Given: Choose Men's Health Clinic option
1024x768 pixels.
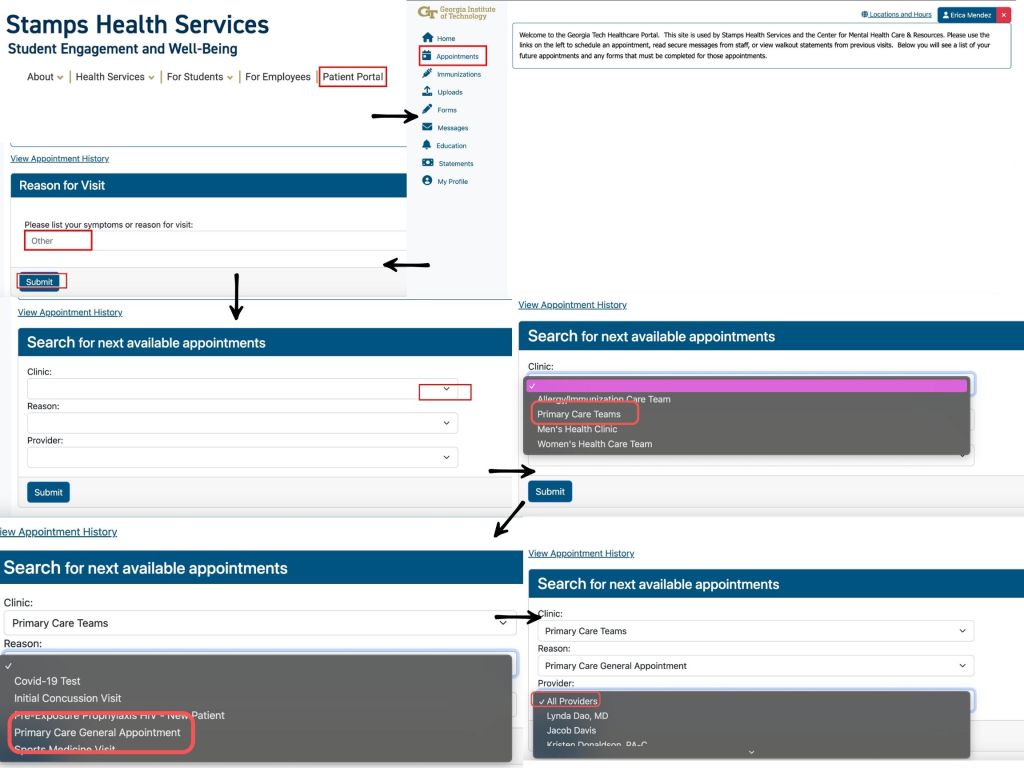Looking at the screenshot, I should (x=577, y=429).
